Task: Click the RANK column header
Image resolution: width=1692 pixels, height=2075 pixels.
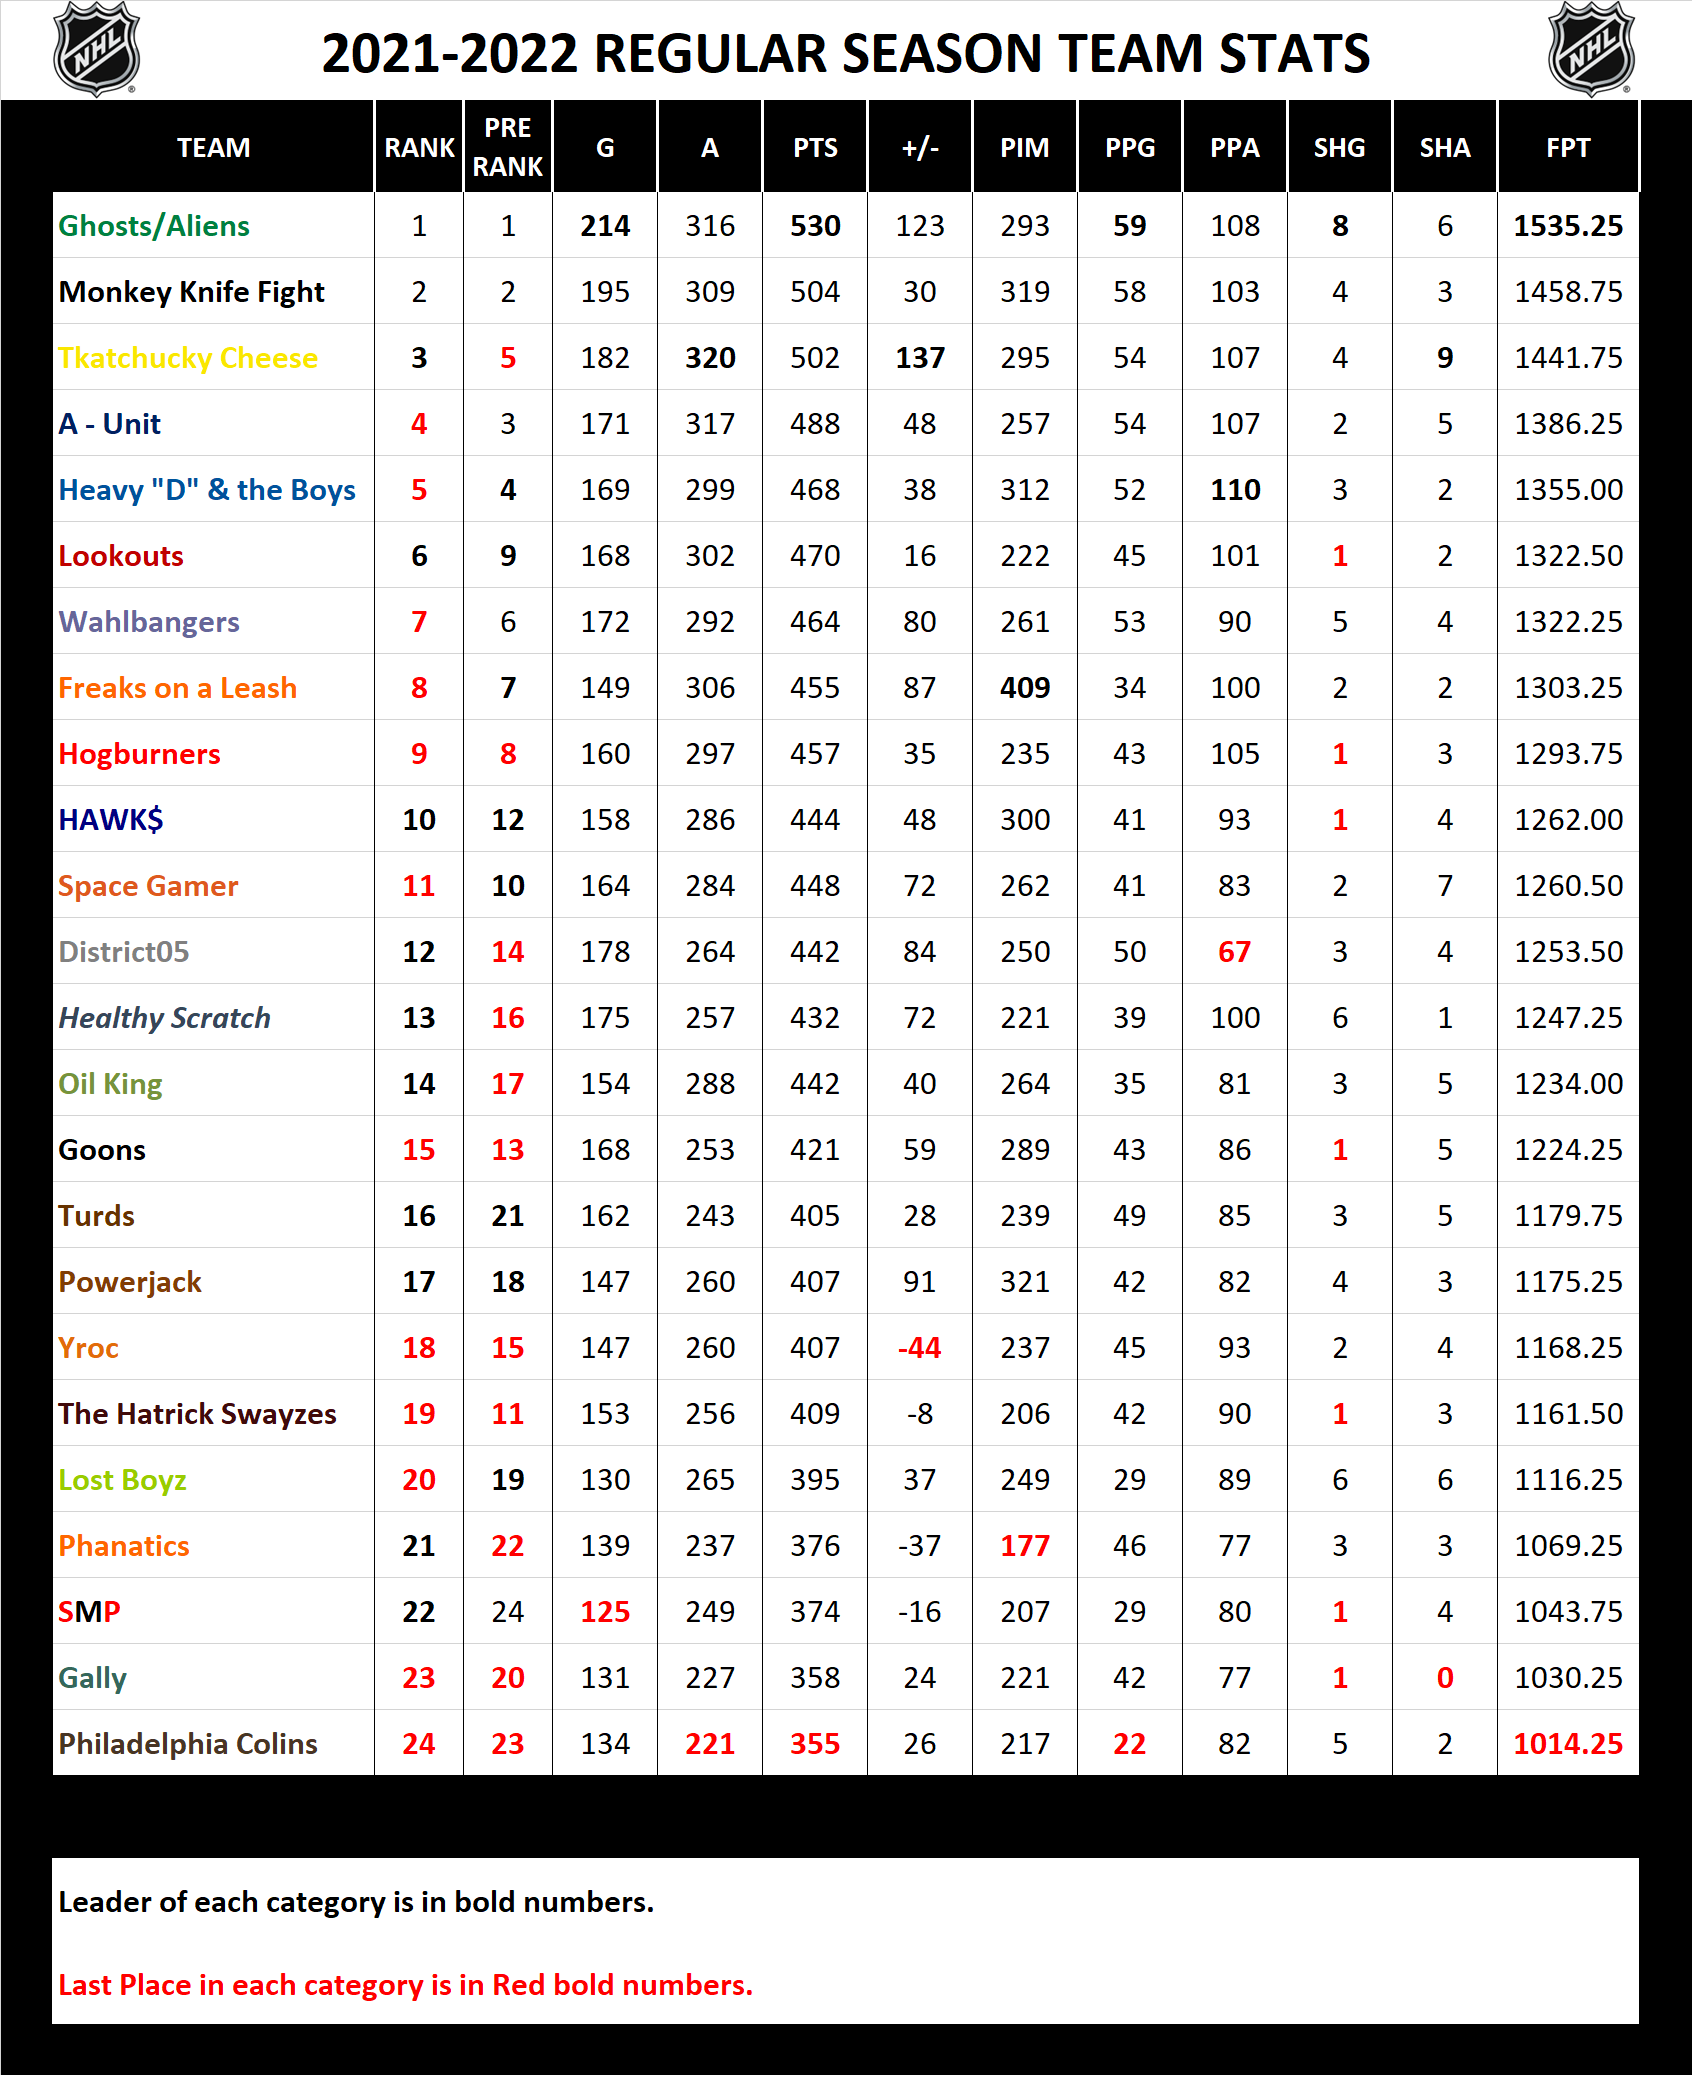Action: click(419, 147)
